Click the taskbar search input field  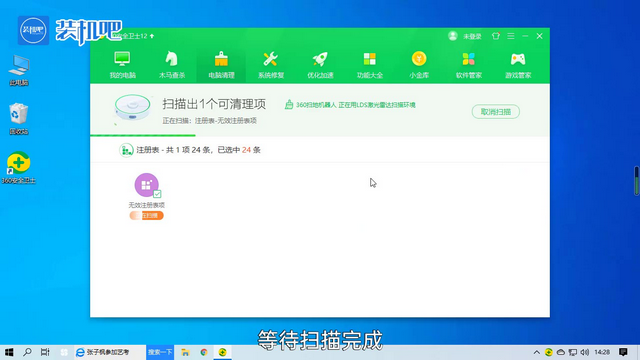pyautogui.click(x=110, y=352)
